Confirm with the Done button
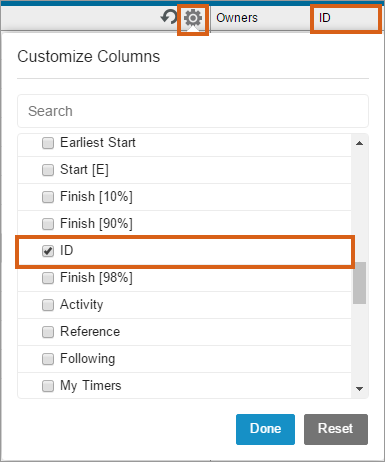 tap(265, 429)
